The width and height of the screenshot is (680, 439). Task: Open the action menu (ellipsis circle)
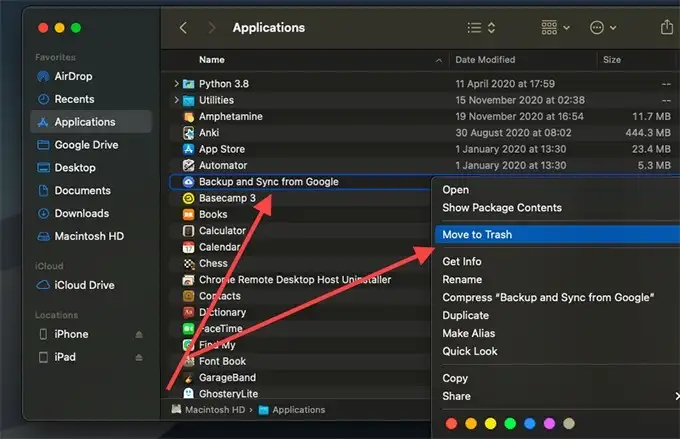pyautogui.click(x=603, y=28)
